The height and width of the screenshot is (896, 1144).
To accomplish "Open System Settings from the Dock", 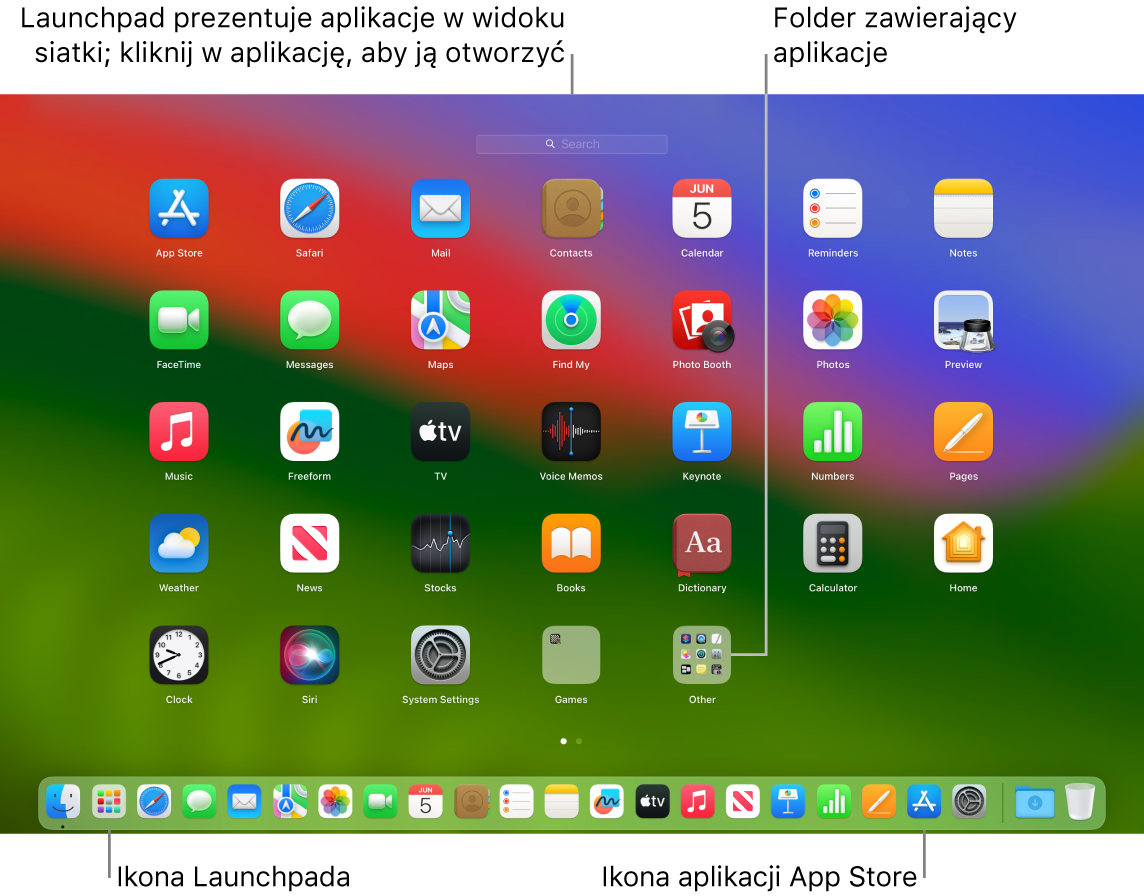I will point(969,802).
